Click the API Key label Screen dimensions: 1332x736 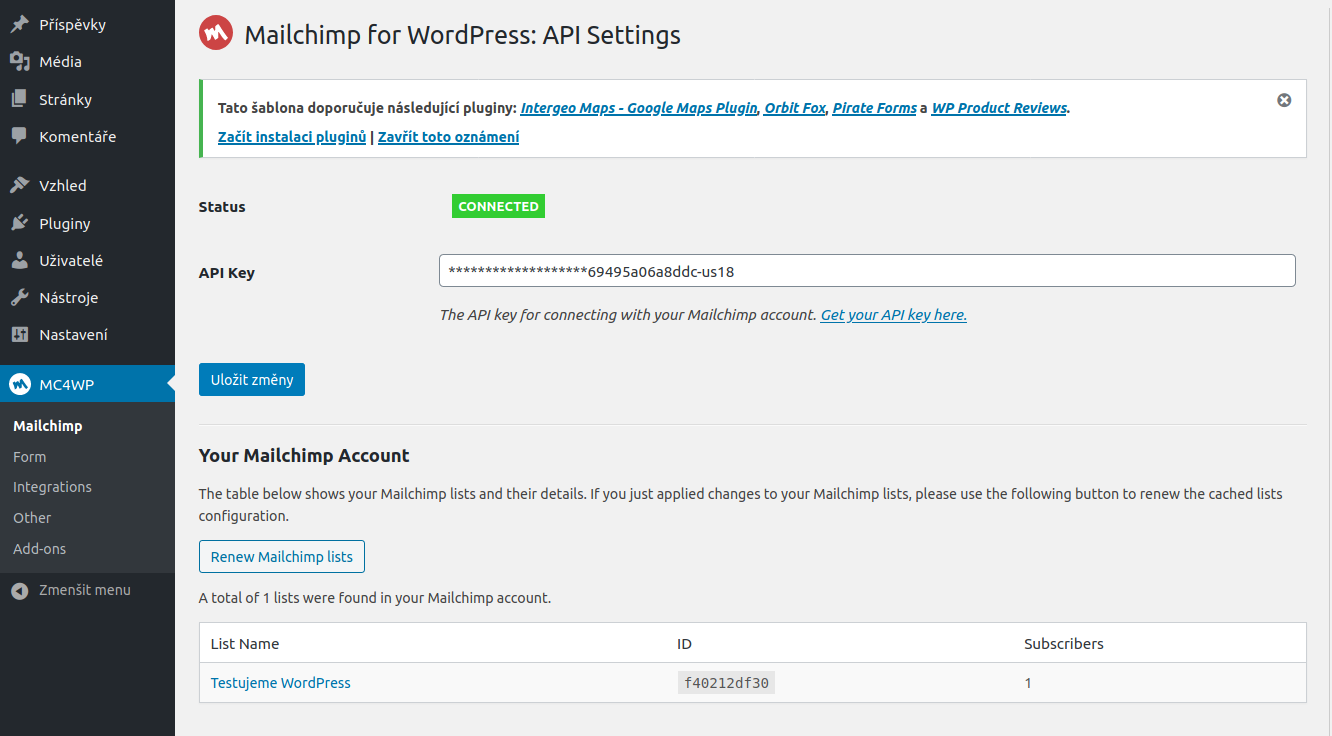(227, 273)
